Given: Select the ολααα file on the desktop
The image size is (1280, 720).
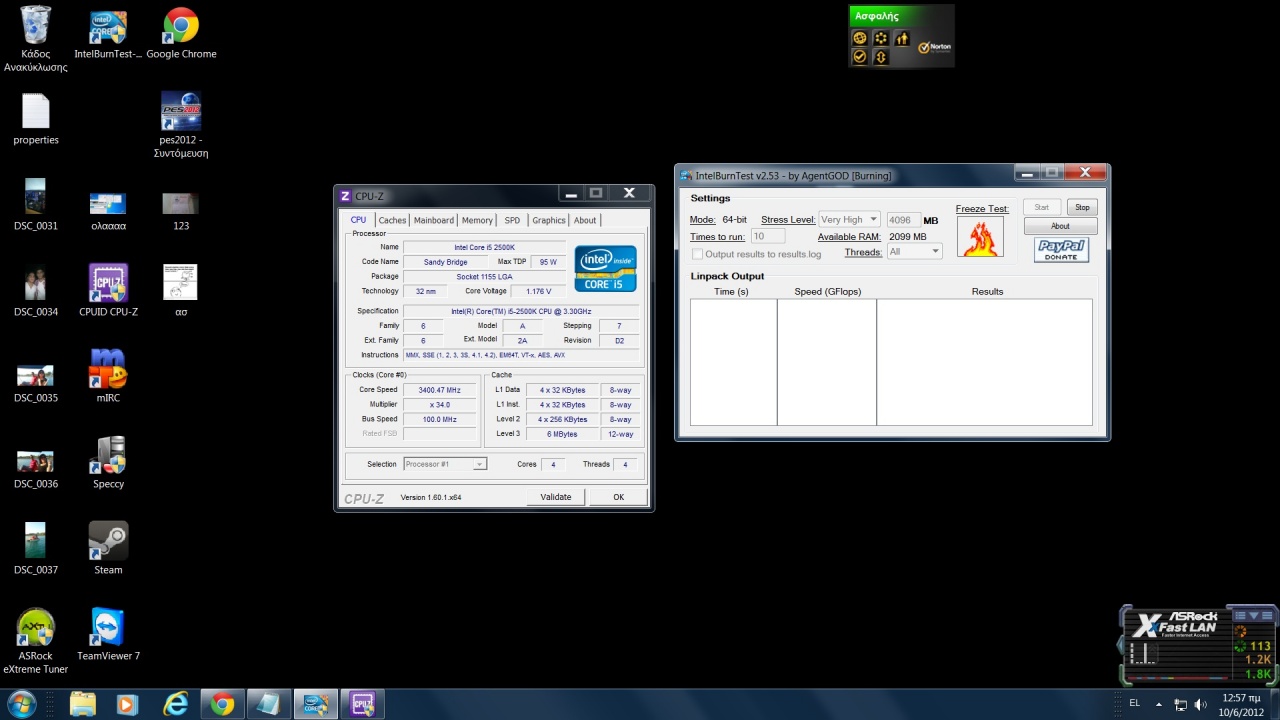Looking at the screenshot, I should tap(108, 211).
